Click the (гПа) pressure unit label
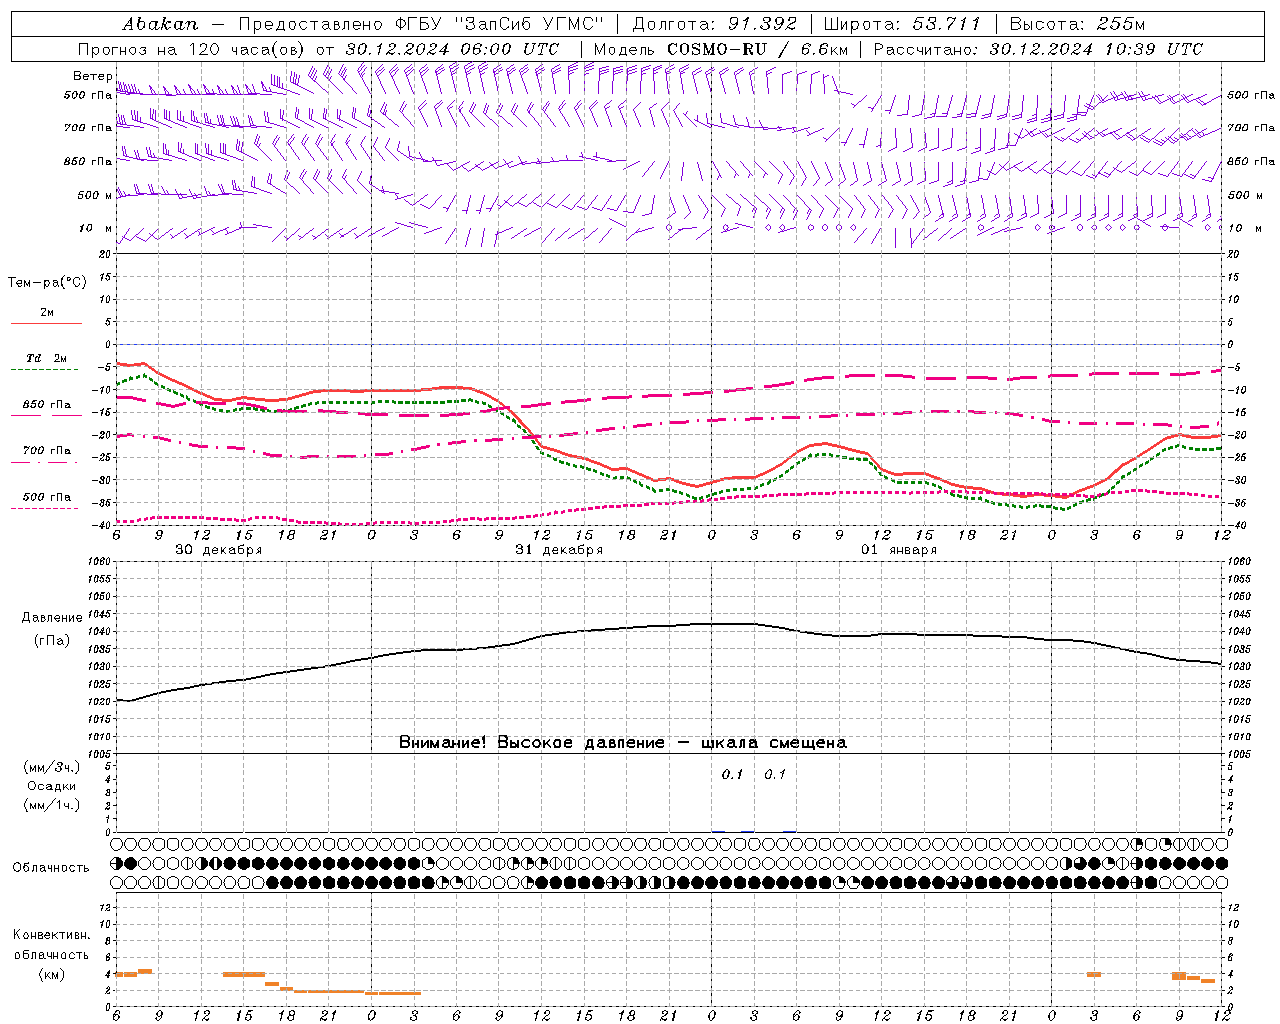The width and height of the screenshot is (1280, 1024). [51, 641]
